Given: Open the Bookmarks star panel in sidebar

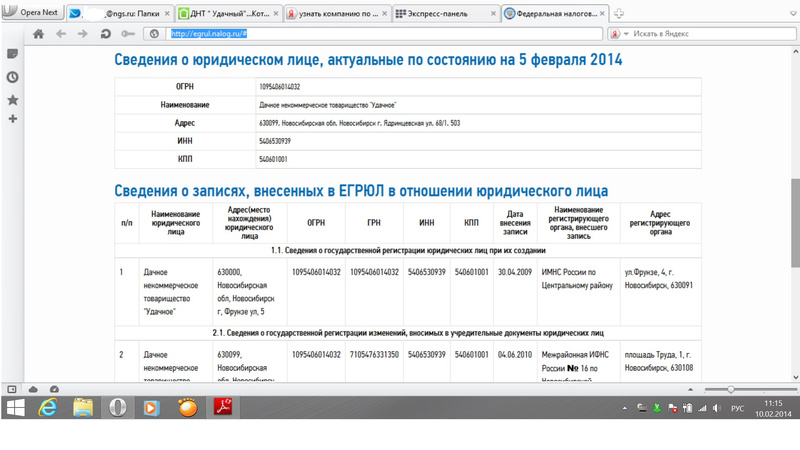Looking at the screenshot, I should click(x=13, y=100).
